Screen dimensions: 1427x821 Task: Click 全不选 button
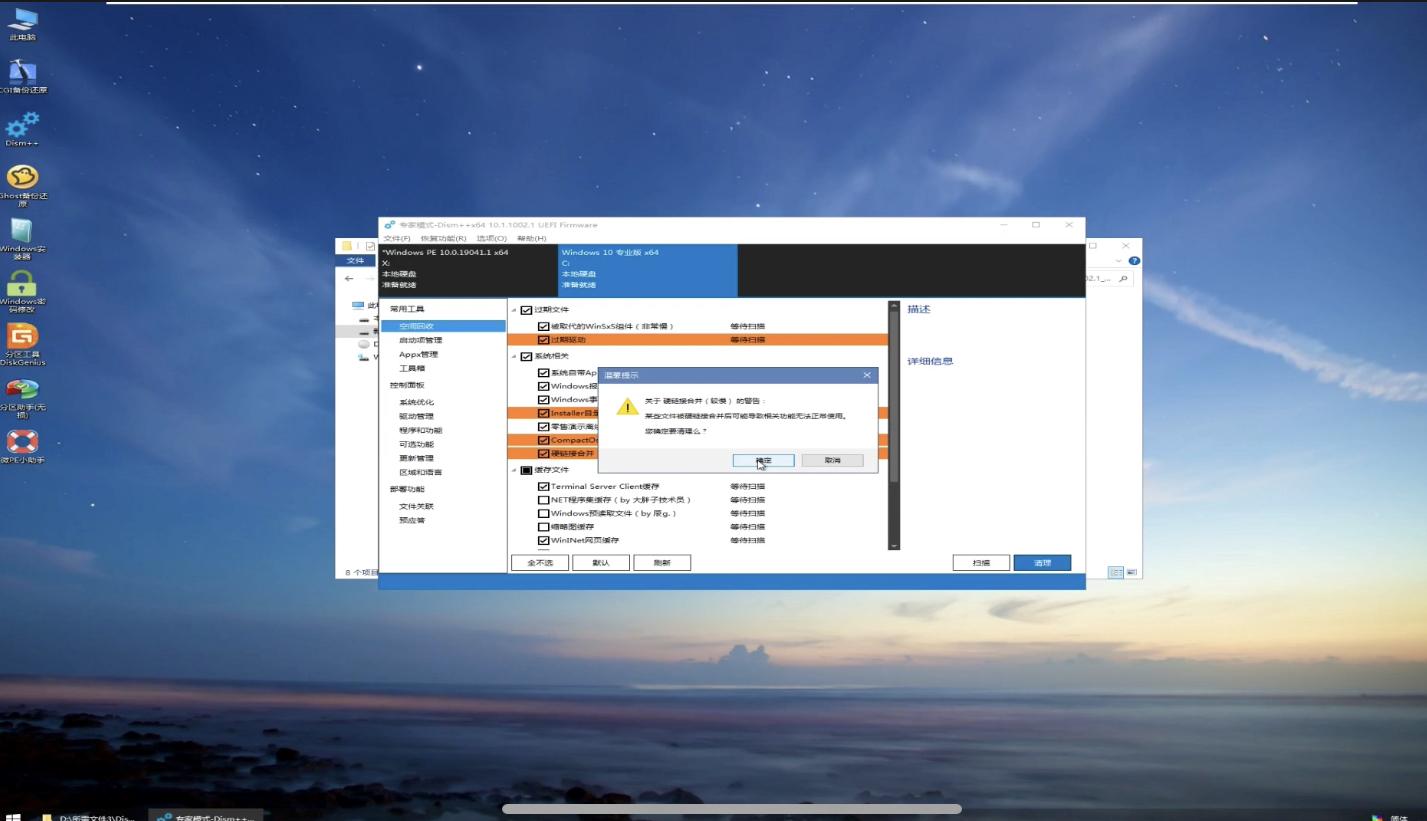click(541, 563)
